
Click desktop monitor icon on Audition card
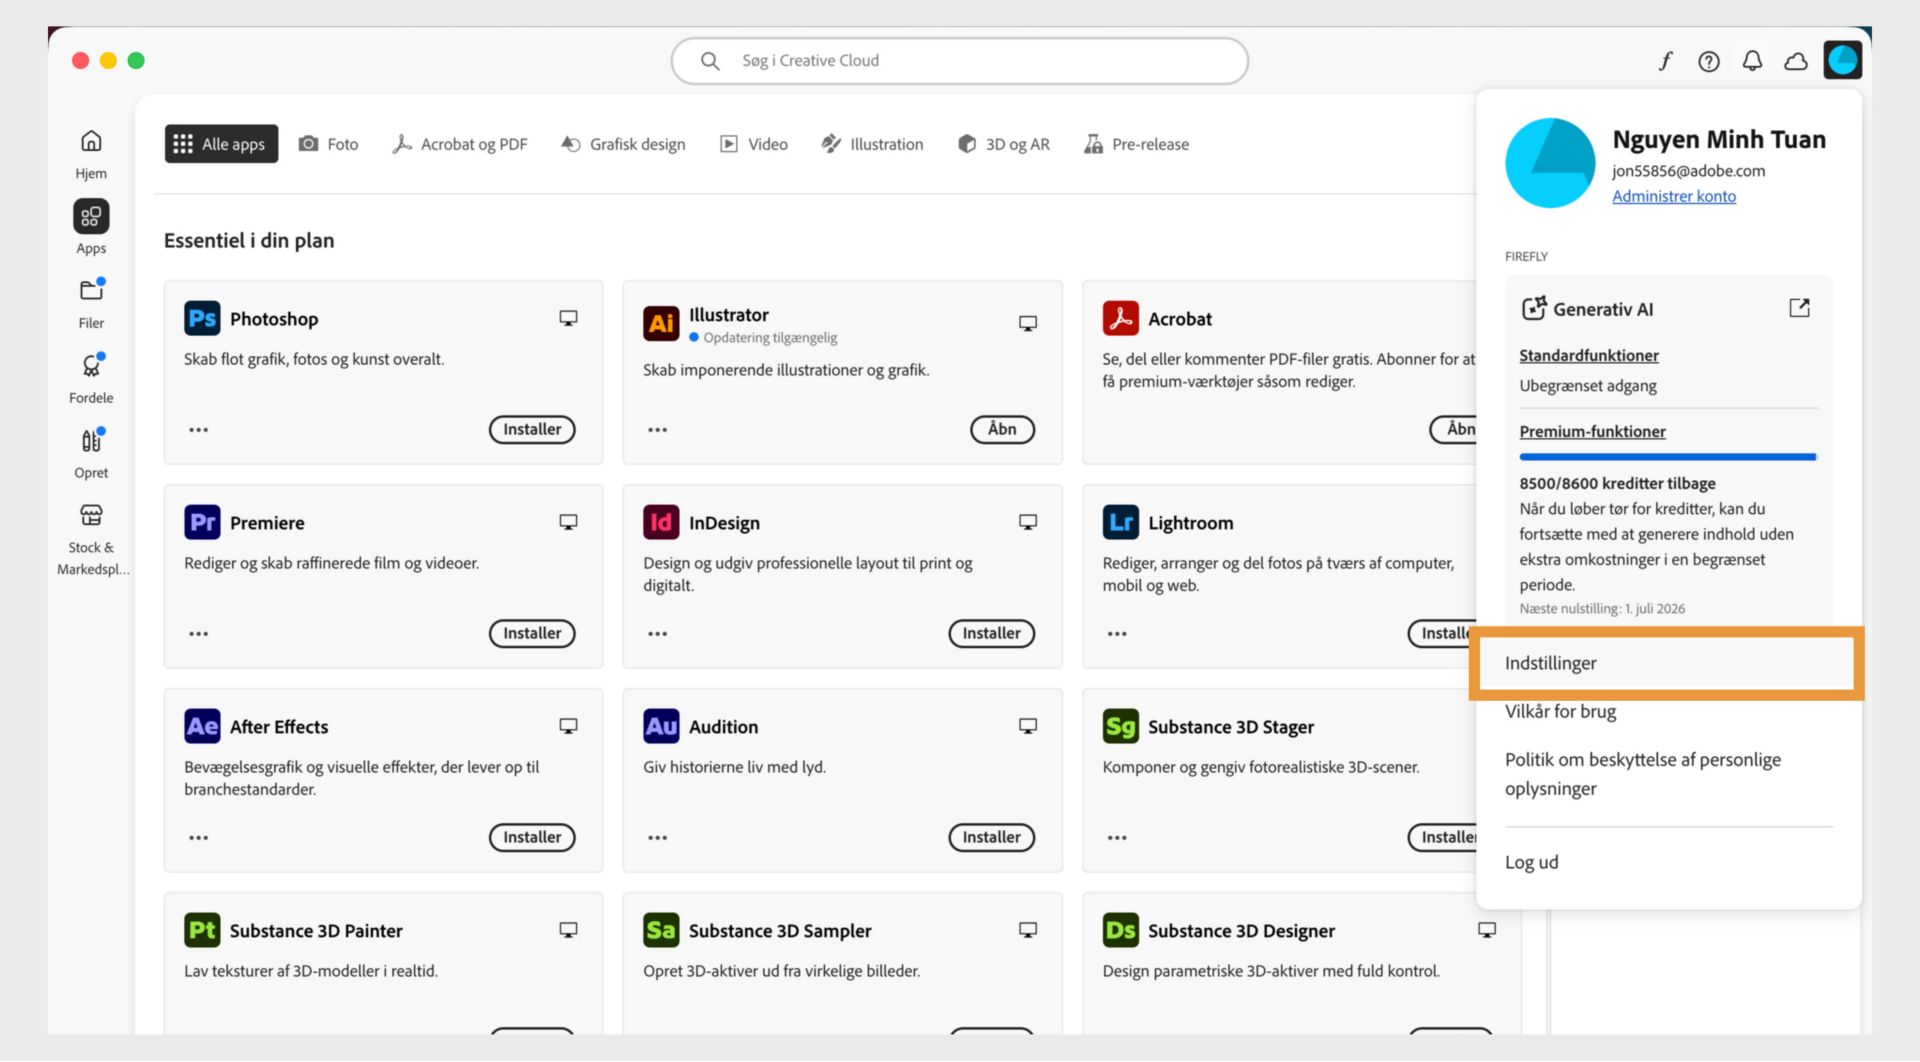[1027, 726]
